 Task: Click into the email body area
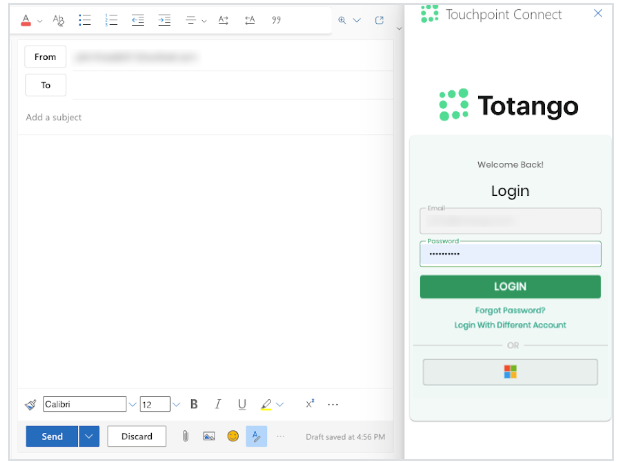[205, 260]
